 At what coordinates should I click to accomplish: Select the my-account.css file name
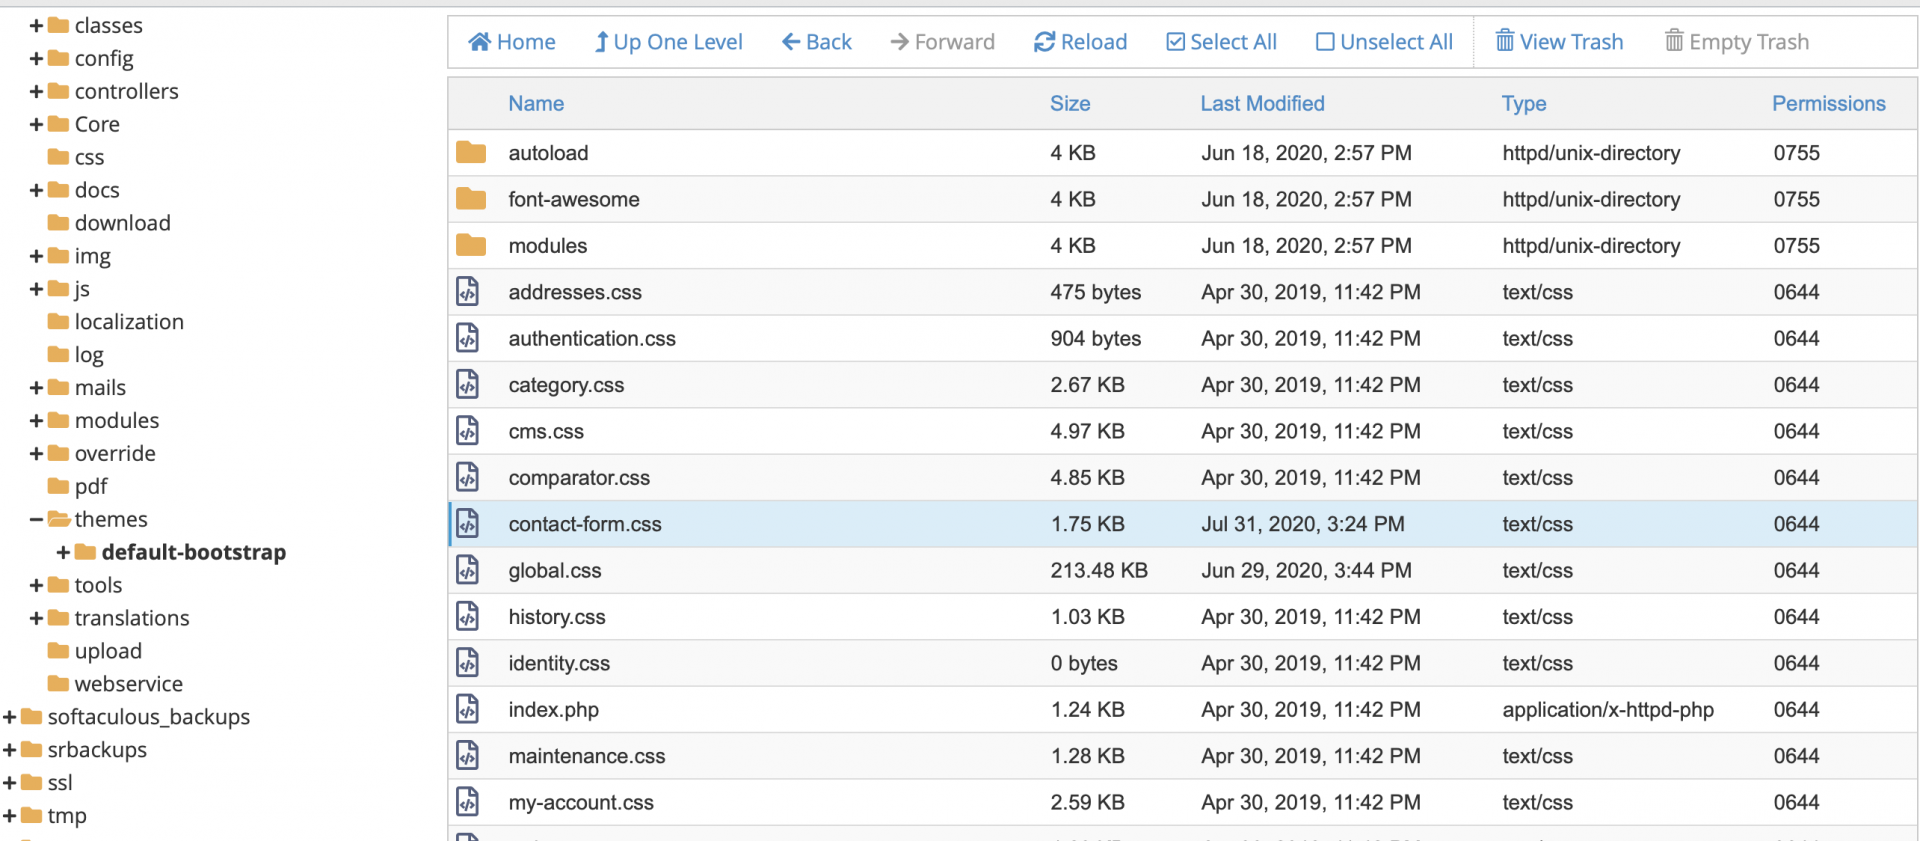tap(581, 802)
